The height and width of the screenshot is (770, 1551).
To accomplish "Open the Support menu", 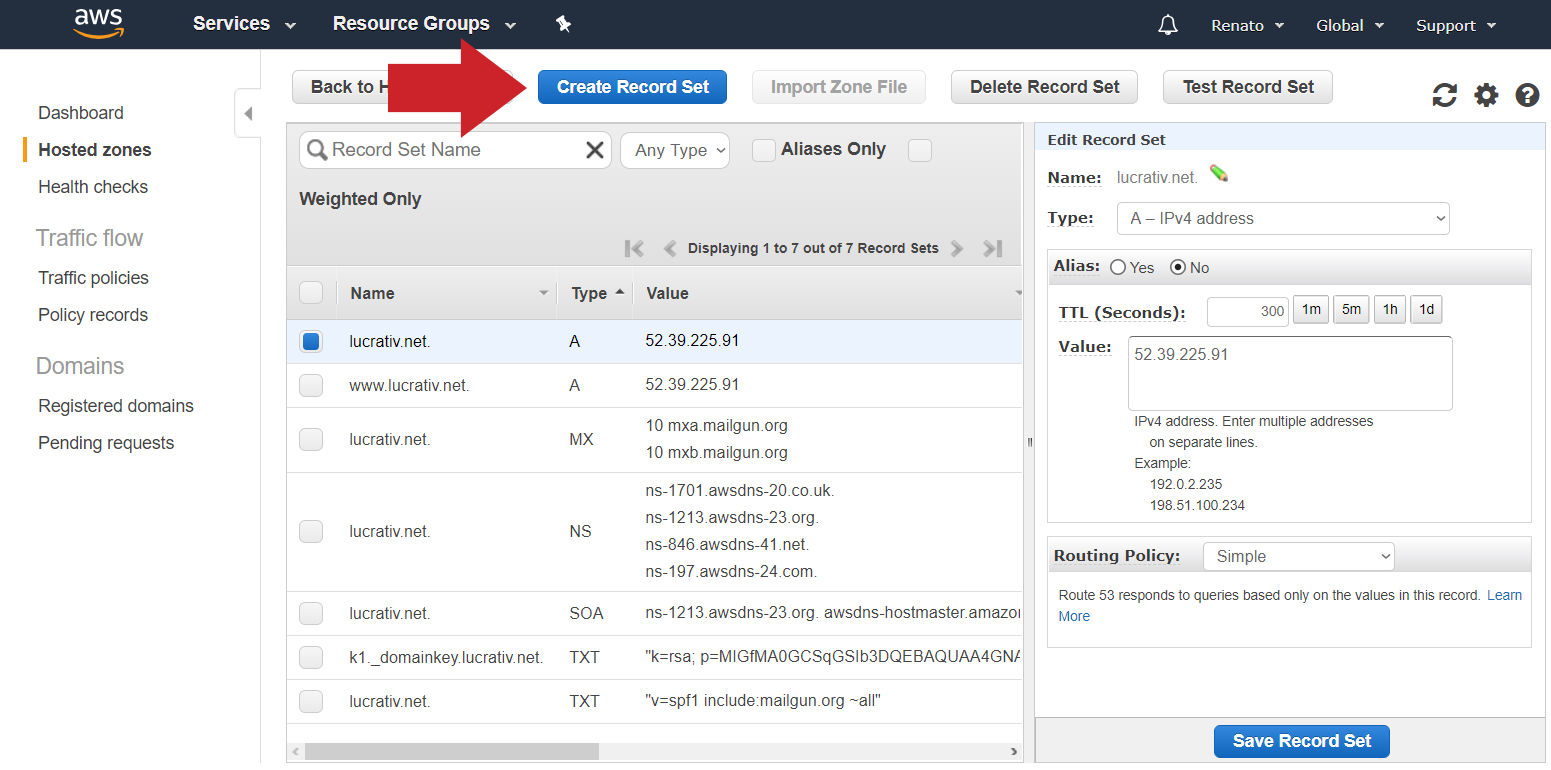I will click(1456, 25).
